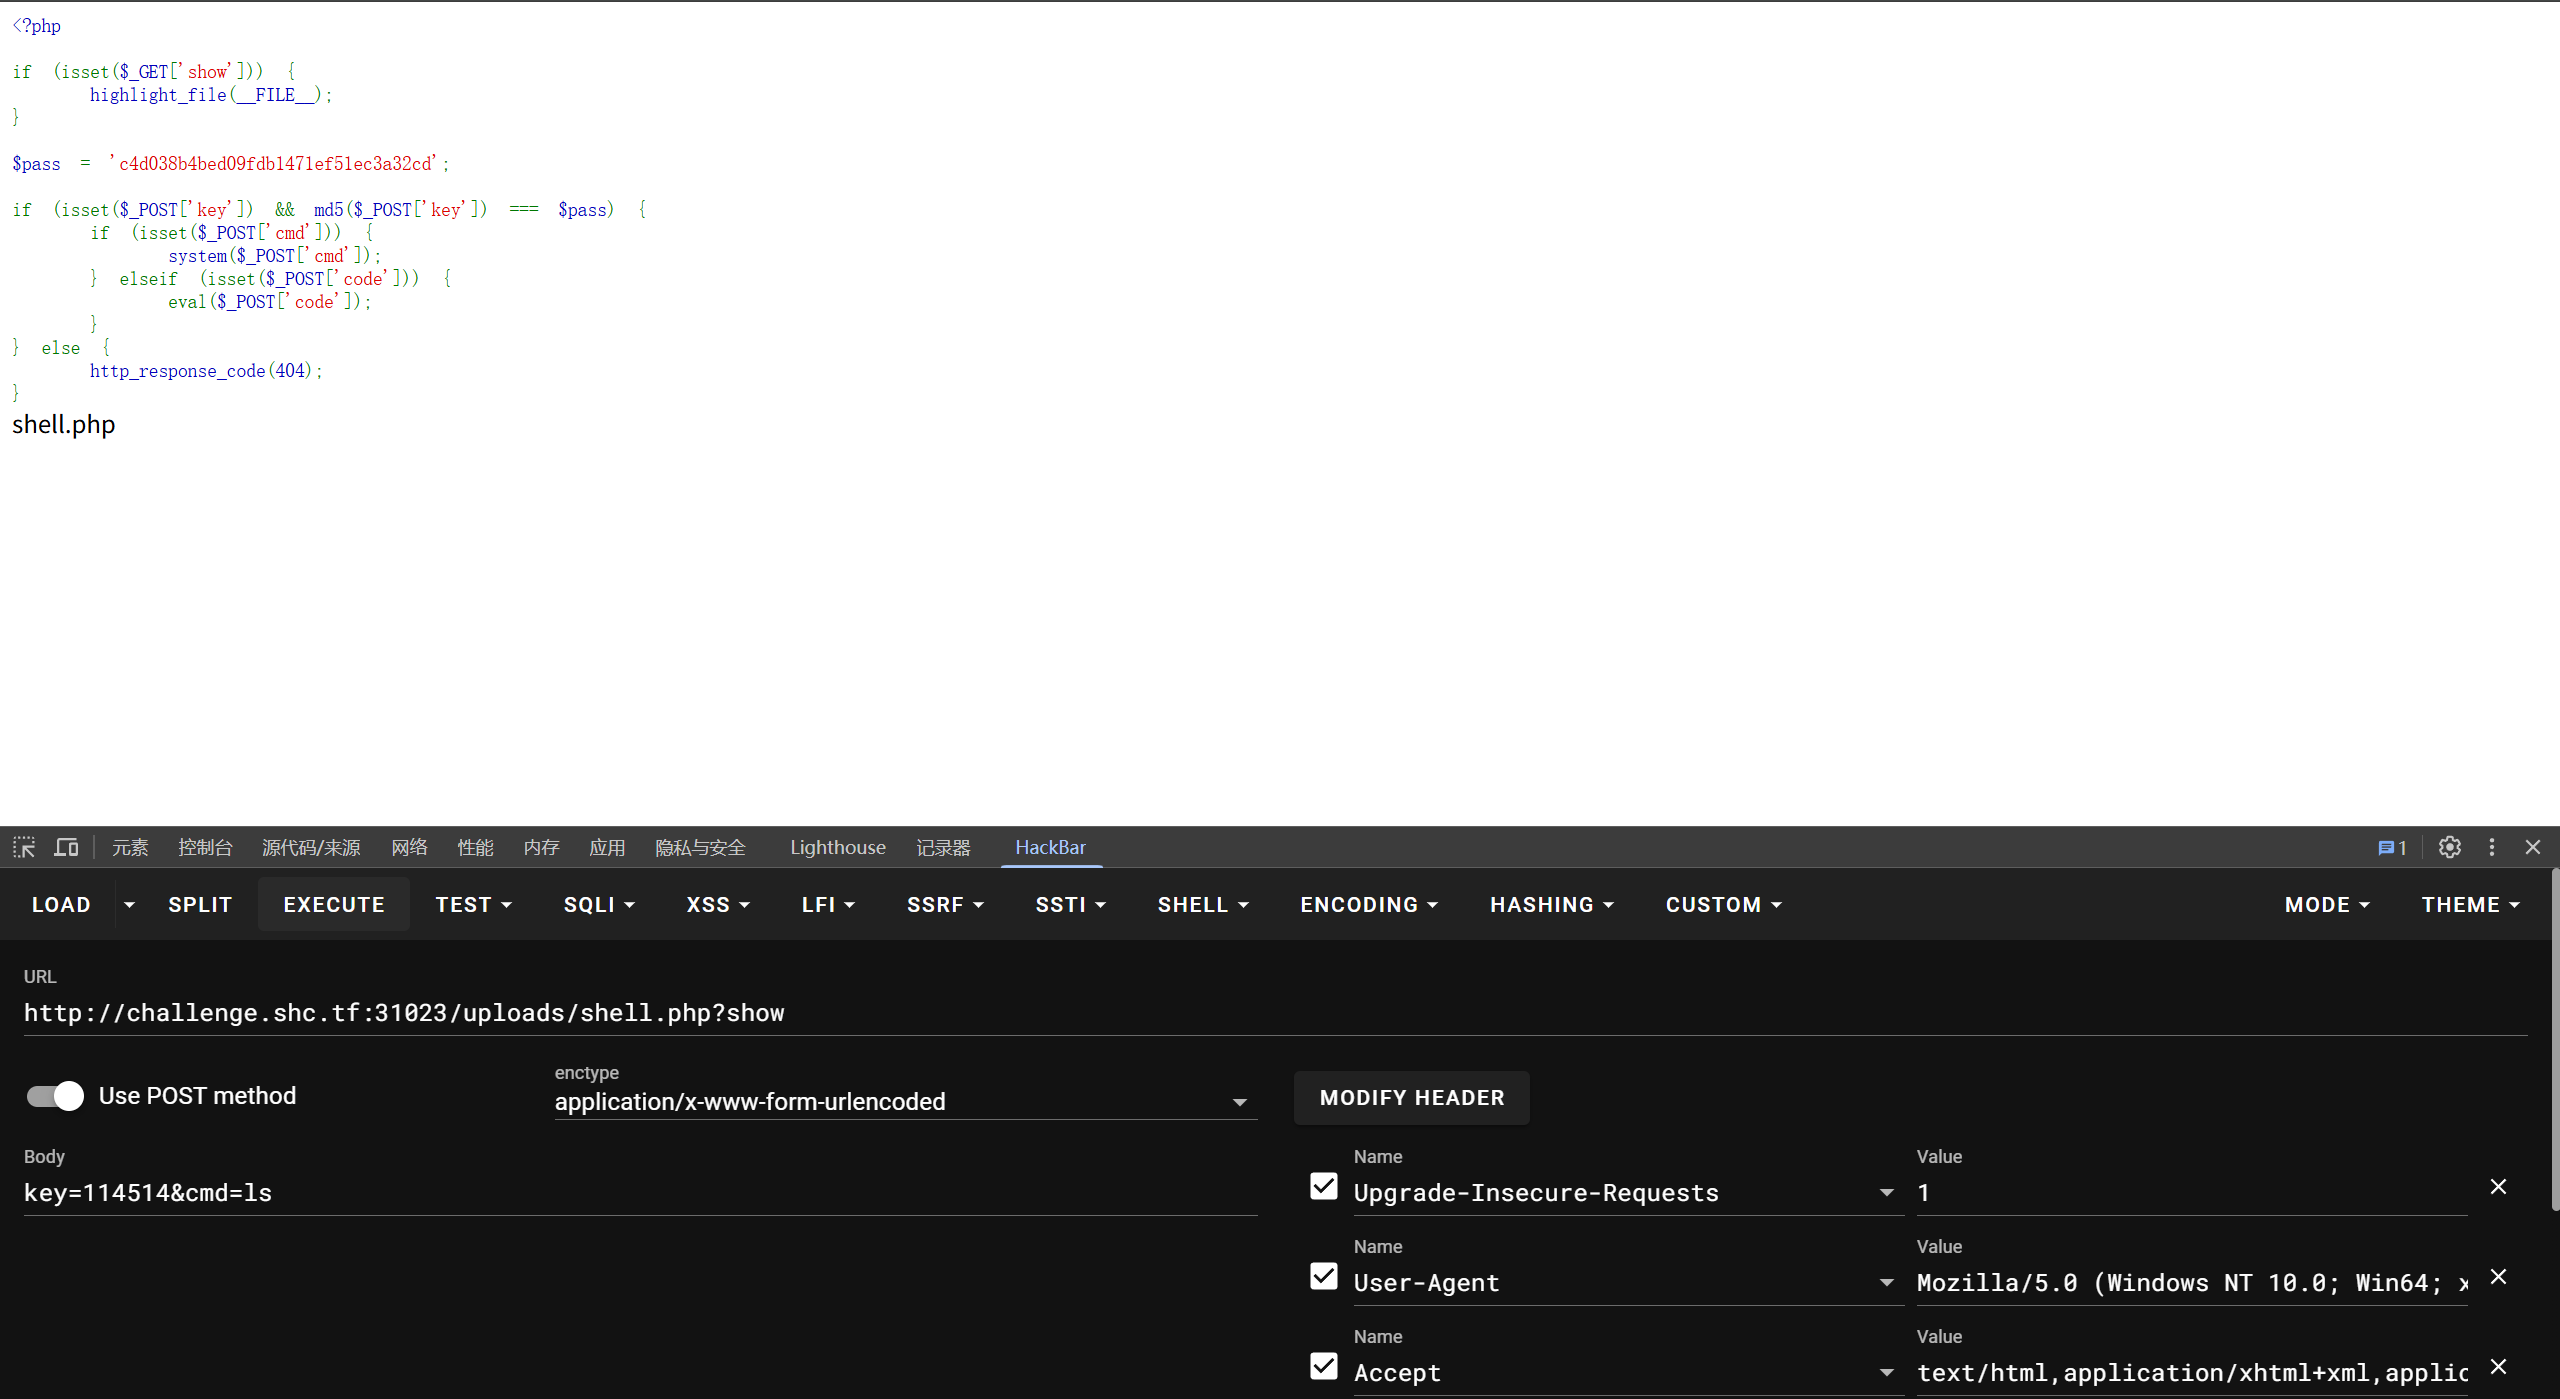Open the MODE menu
The width and height of the screenshot is (2560, 1399).
(2327, 904)
